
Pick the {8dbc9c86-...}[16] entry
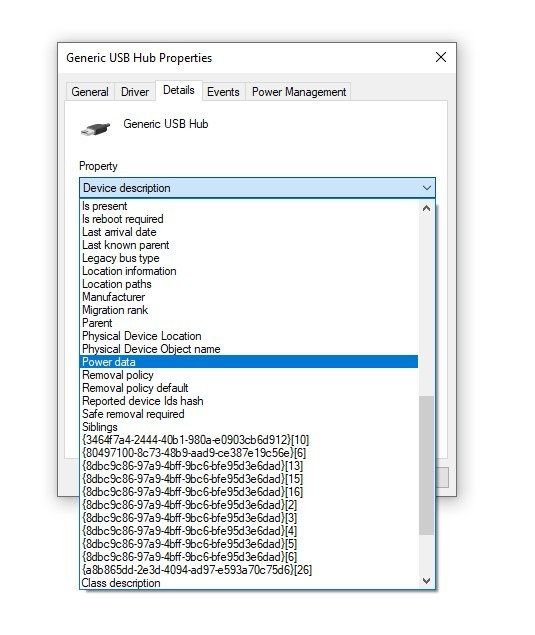pos(249,492)
